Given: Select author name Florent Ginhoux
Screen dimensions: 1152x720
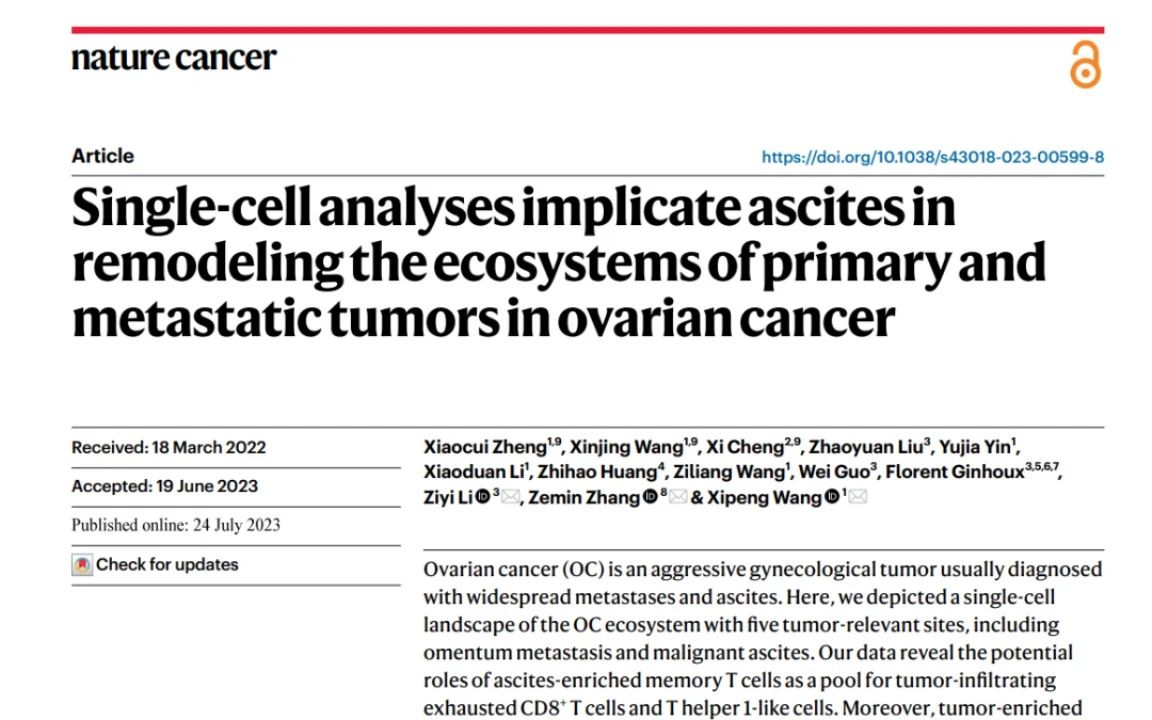Looking at the screenshot, I should [954, 472].
